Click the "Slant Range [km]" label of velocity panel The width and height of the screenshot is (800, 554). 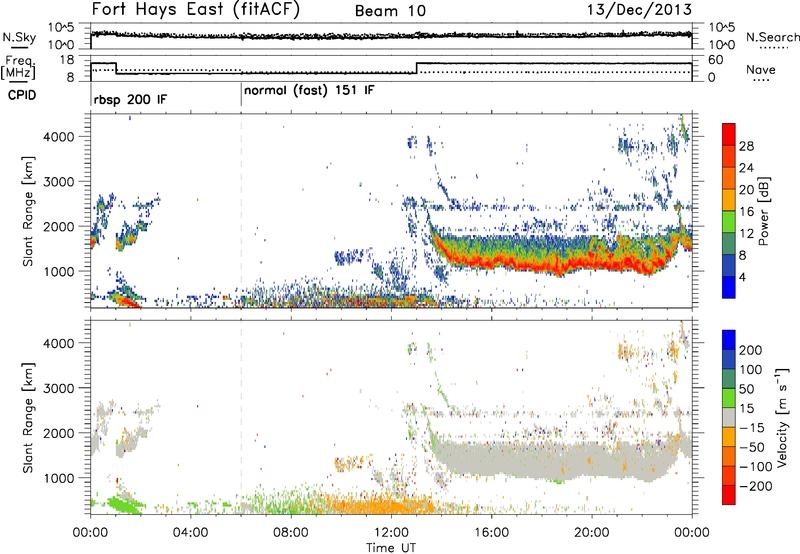click(x=28, y=417)
